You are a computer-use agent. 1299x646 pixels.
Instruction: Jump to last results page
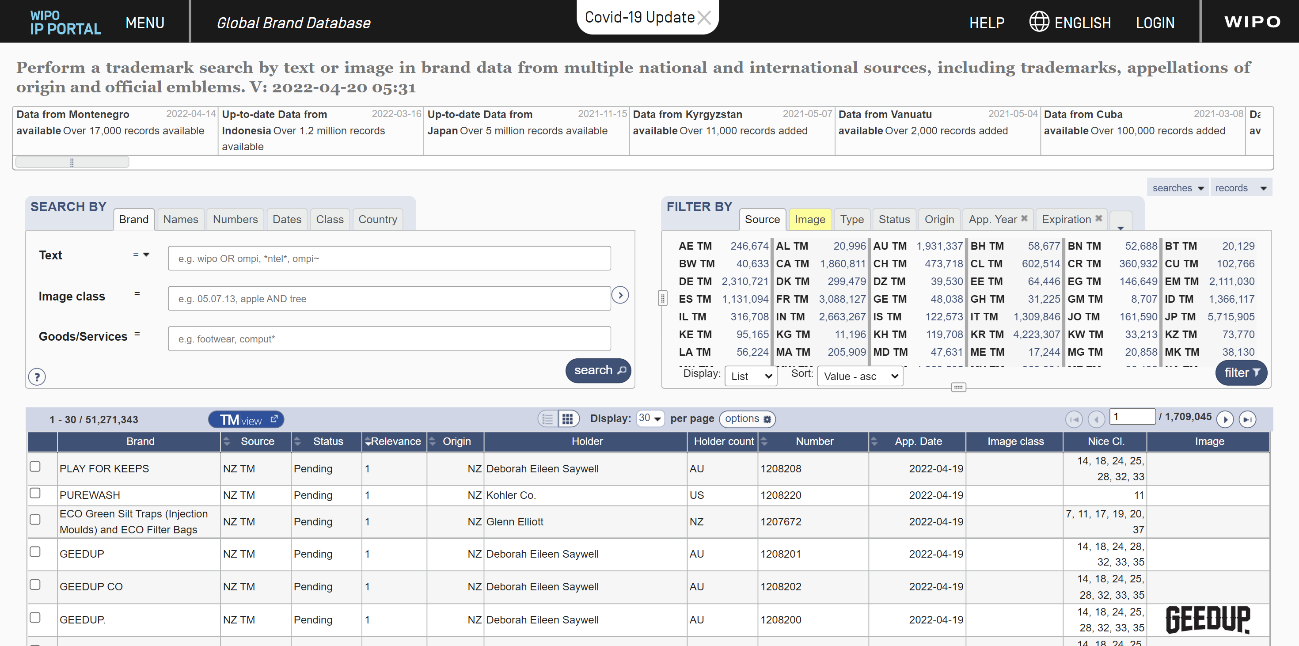click(x=1248, y=419)
